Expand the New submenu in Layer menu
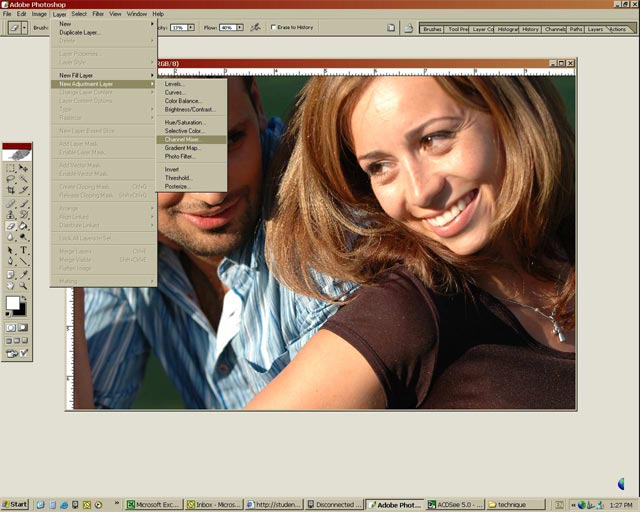This screenshot has height=512, width=640. point(104,24)
